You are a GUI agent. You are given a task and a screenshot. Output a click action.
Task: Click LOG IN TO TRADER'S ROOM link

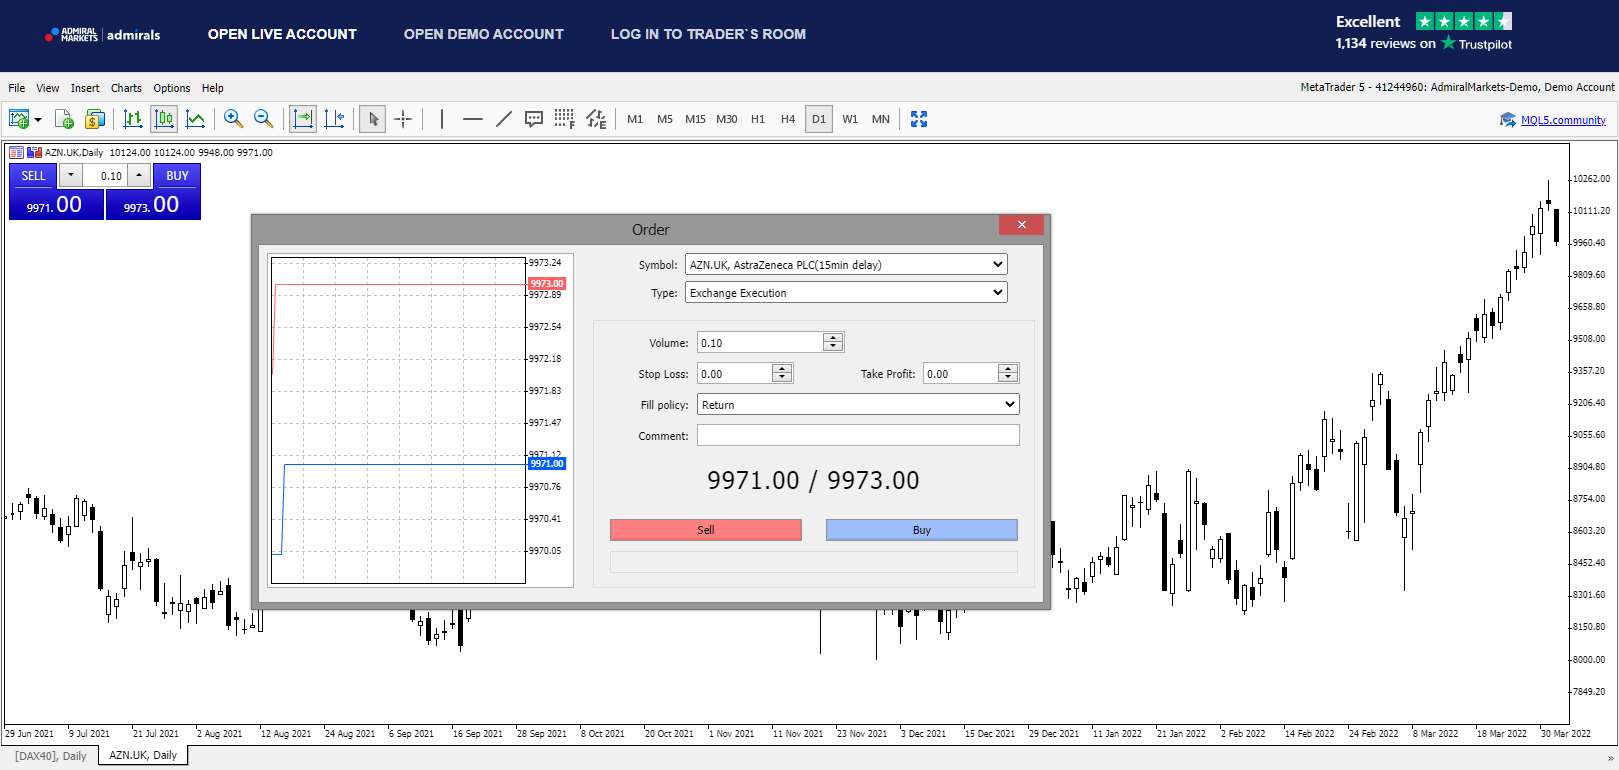click(708, 34)
